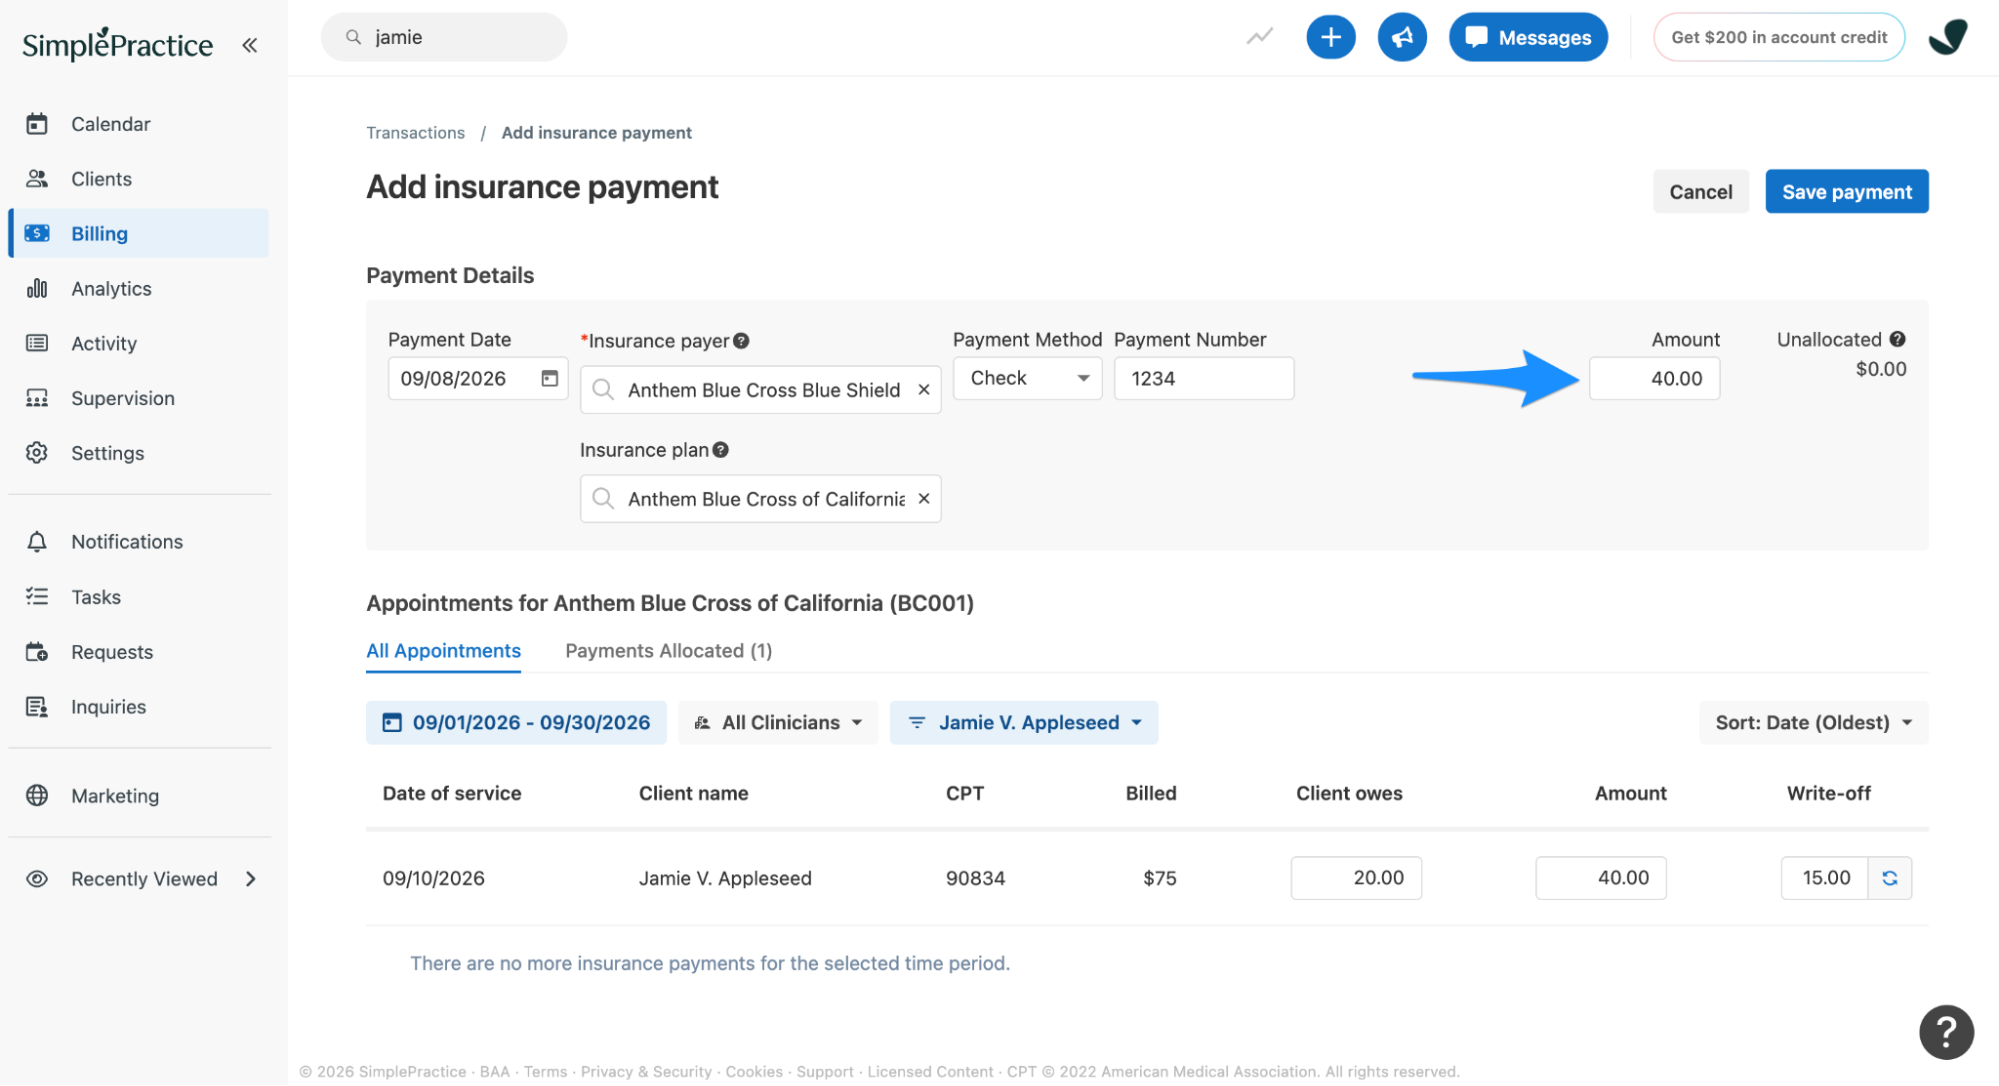Open the Analytics section

point(111,288)
